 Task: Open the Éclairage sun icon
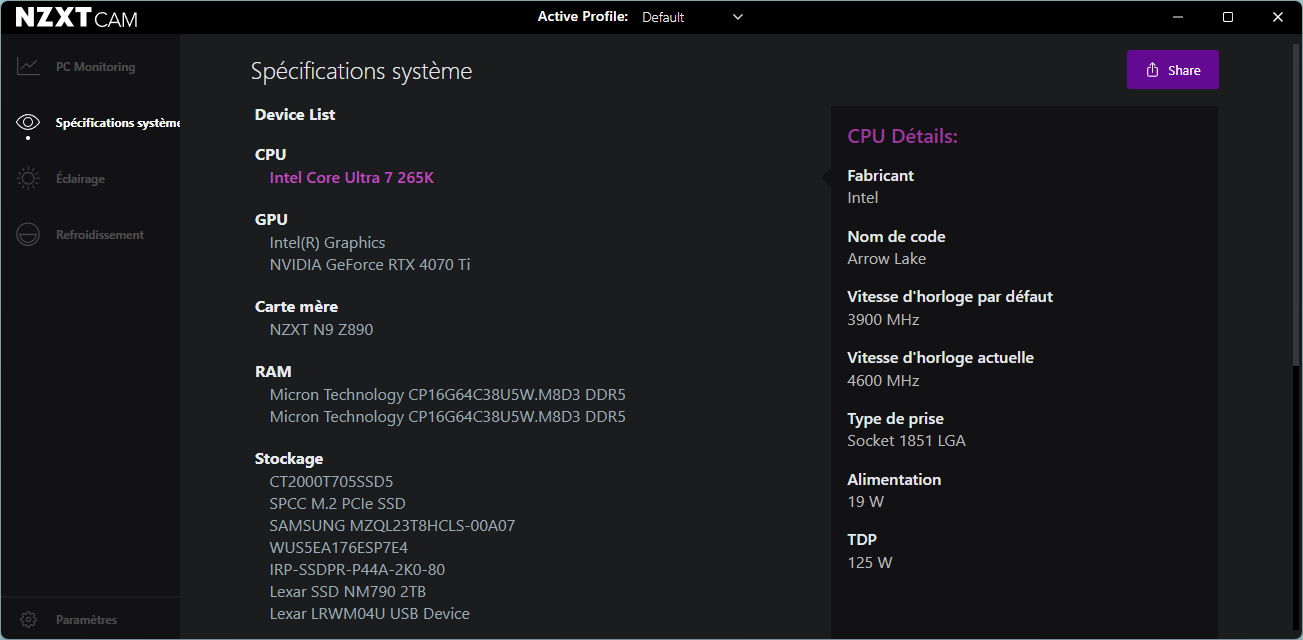[28, 179]
